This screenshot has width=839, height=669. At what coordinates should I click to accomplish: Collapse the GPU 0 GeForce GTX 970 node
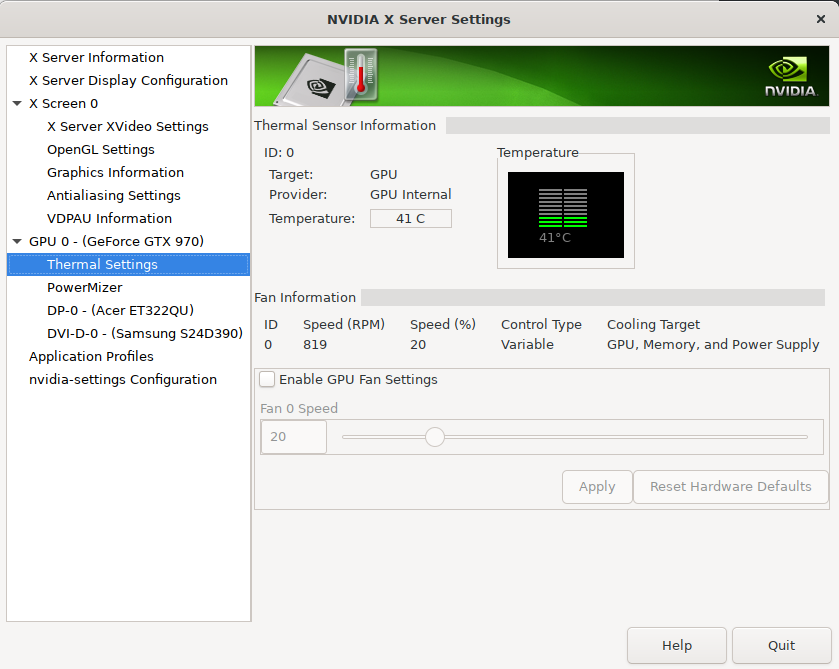(x=17, y=241)
